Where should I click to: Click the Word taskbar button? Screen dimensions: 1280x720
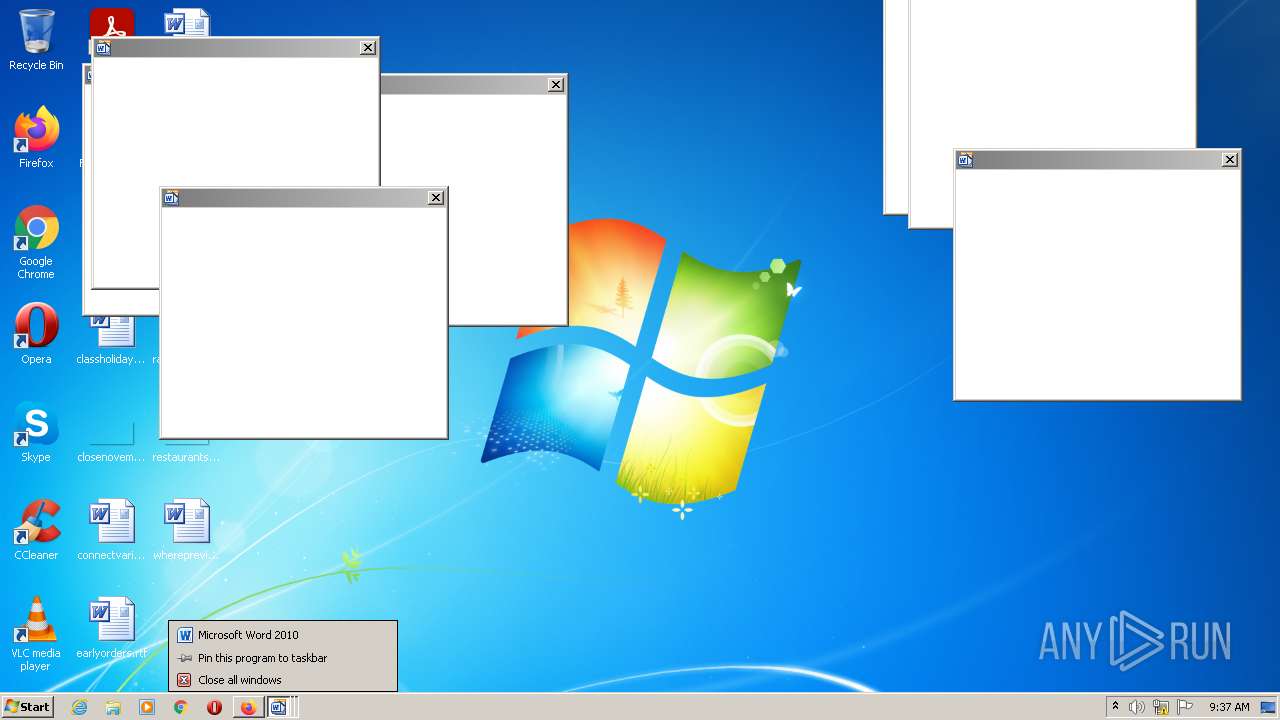click(x=280, y=707)
